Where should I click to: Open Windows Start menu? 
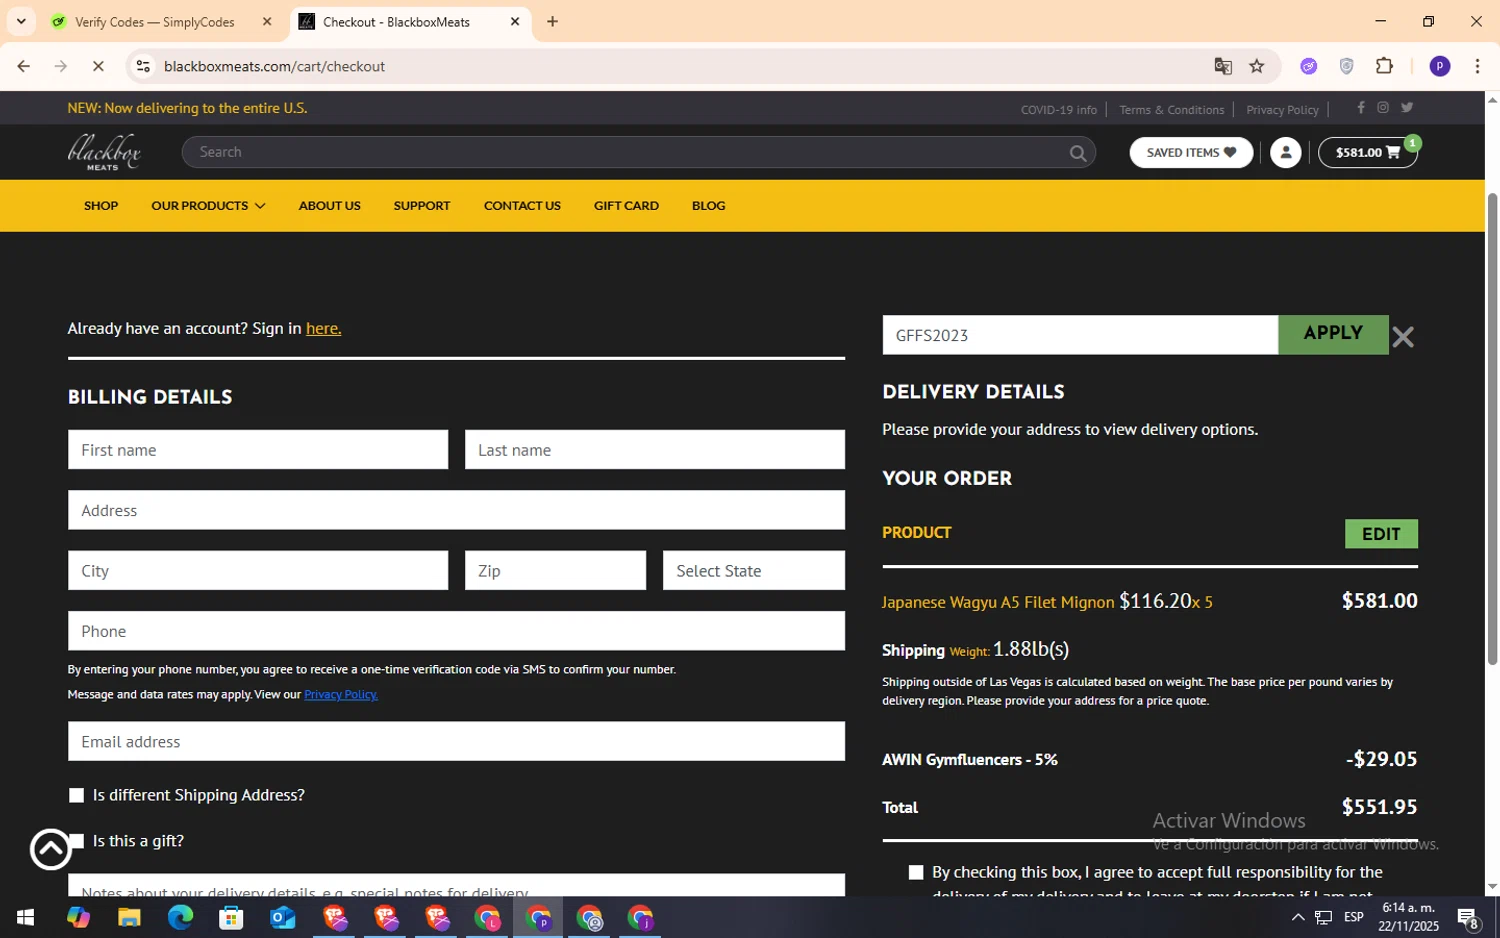click(25, 917)
